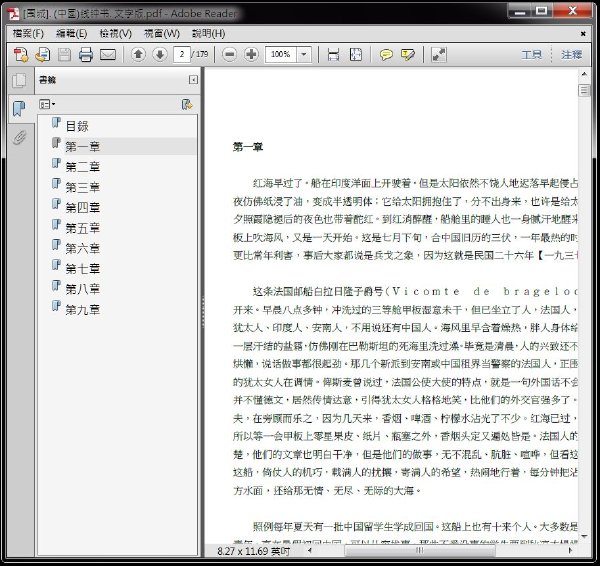Screen dimensions: 600x566
Task: Jump to 第六章 bookmark
Action: pyautogui.click(x=83, y=248)
